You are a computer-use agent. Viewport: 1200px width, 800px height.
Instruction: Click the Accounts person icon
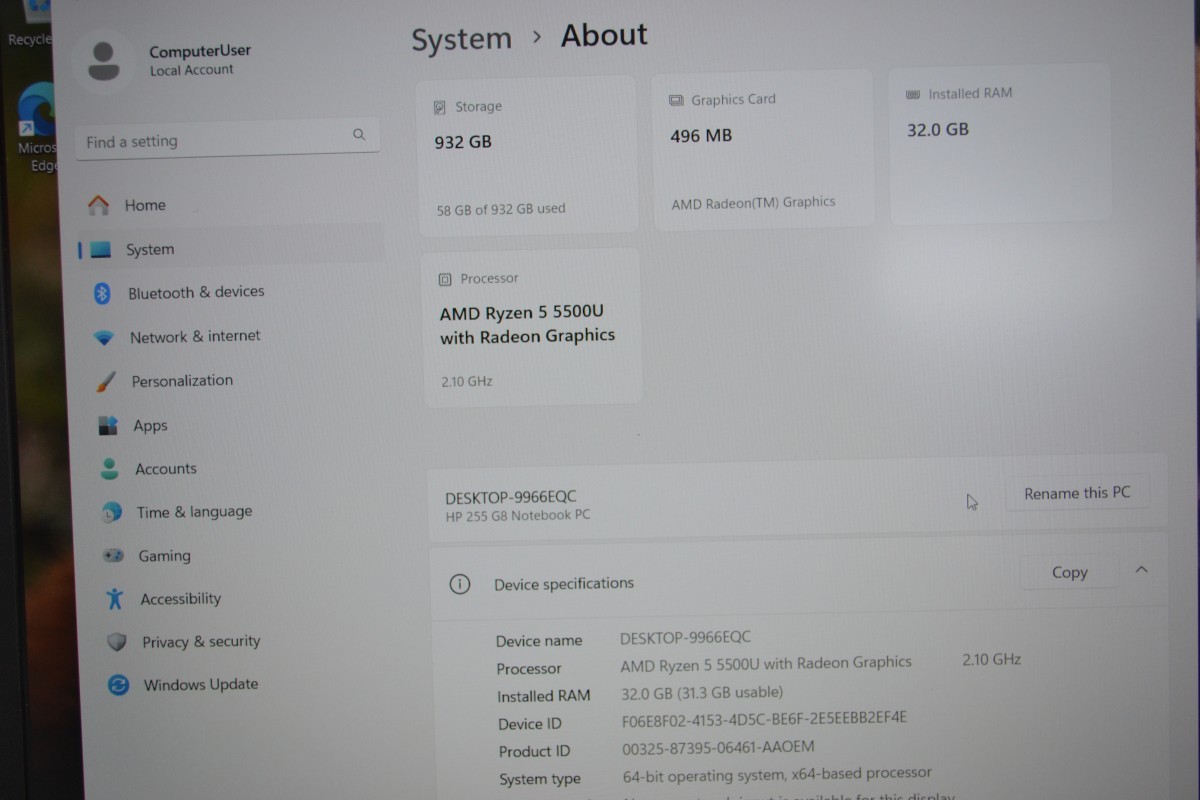(110, 469)
